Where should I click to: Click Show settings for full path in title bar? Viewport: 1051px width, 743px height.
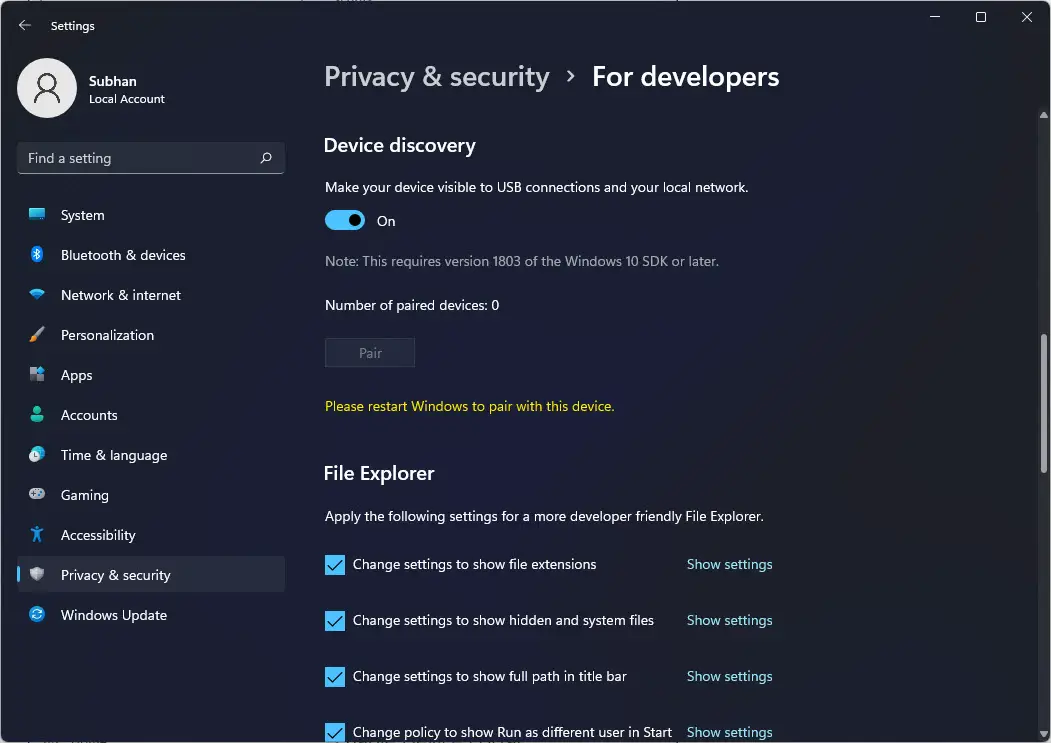(729, 677)
